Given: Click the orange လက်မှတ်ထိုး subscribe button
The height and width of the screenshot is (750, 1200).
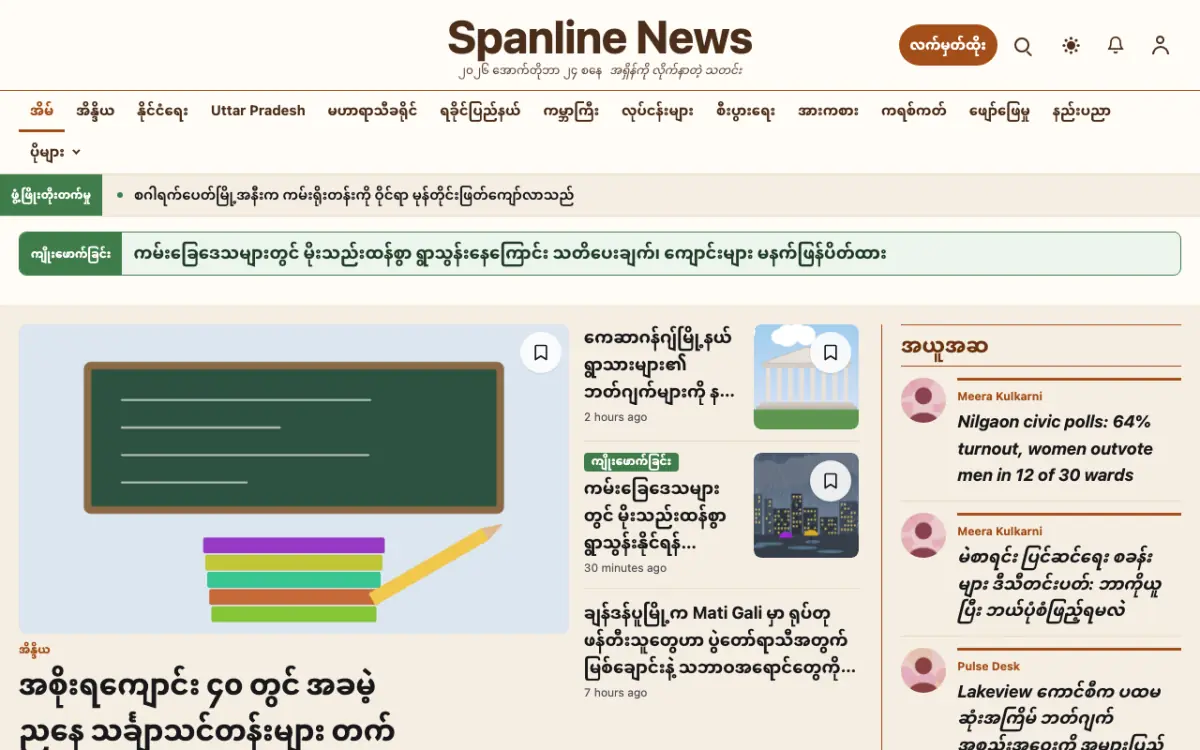Looking at the screenshot, I should tap(948, 46).
